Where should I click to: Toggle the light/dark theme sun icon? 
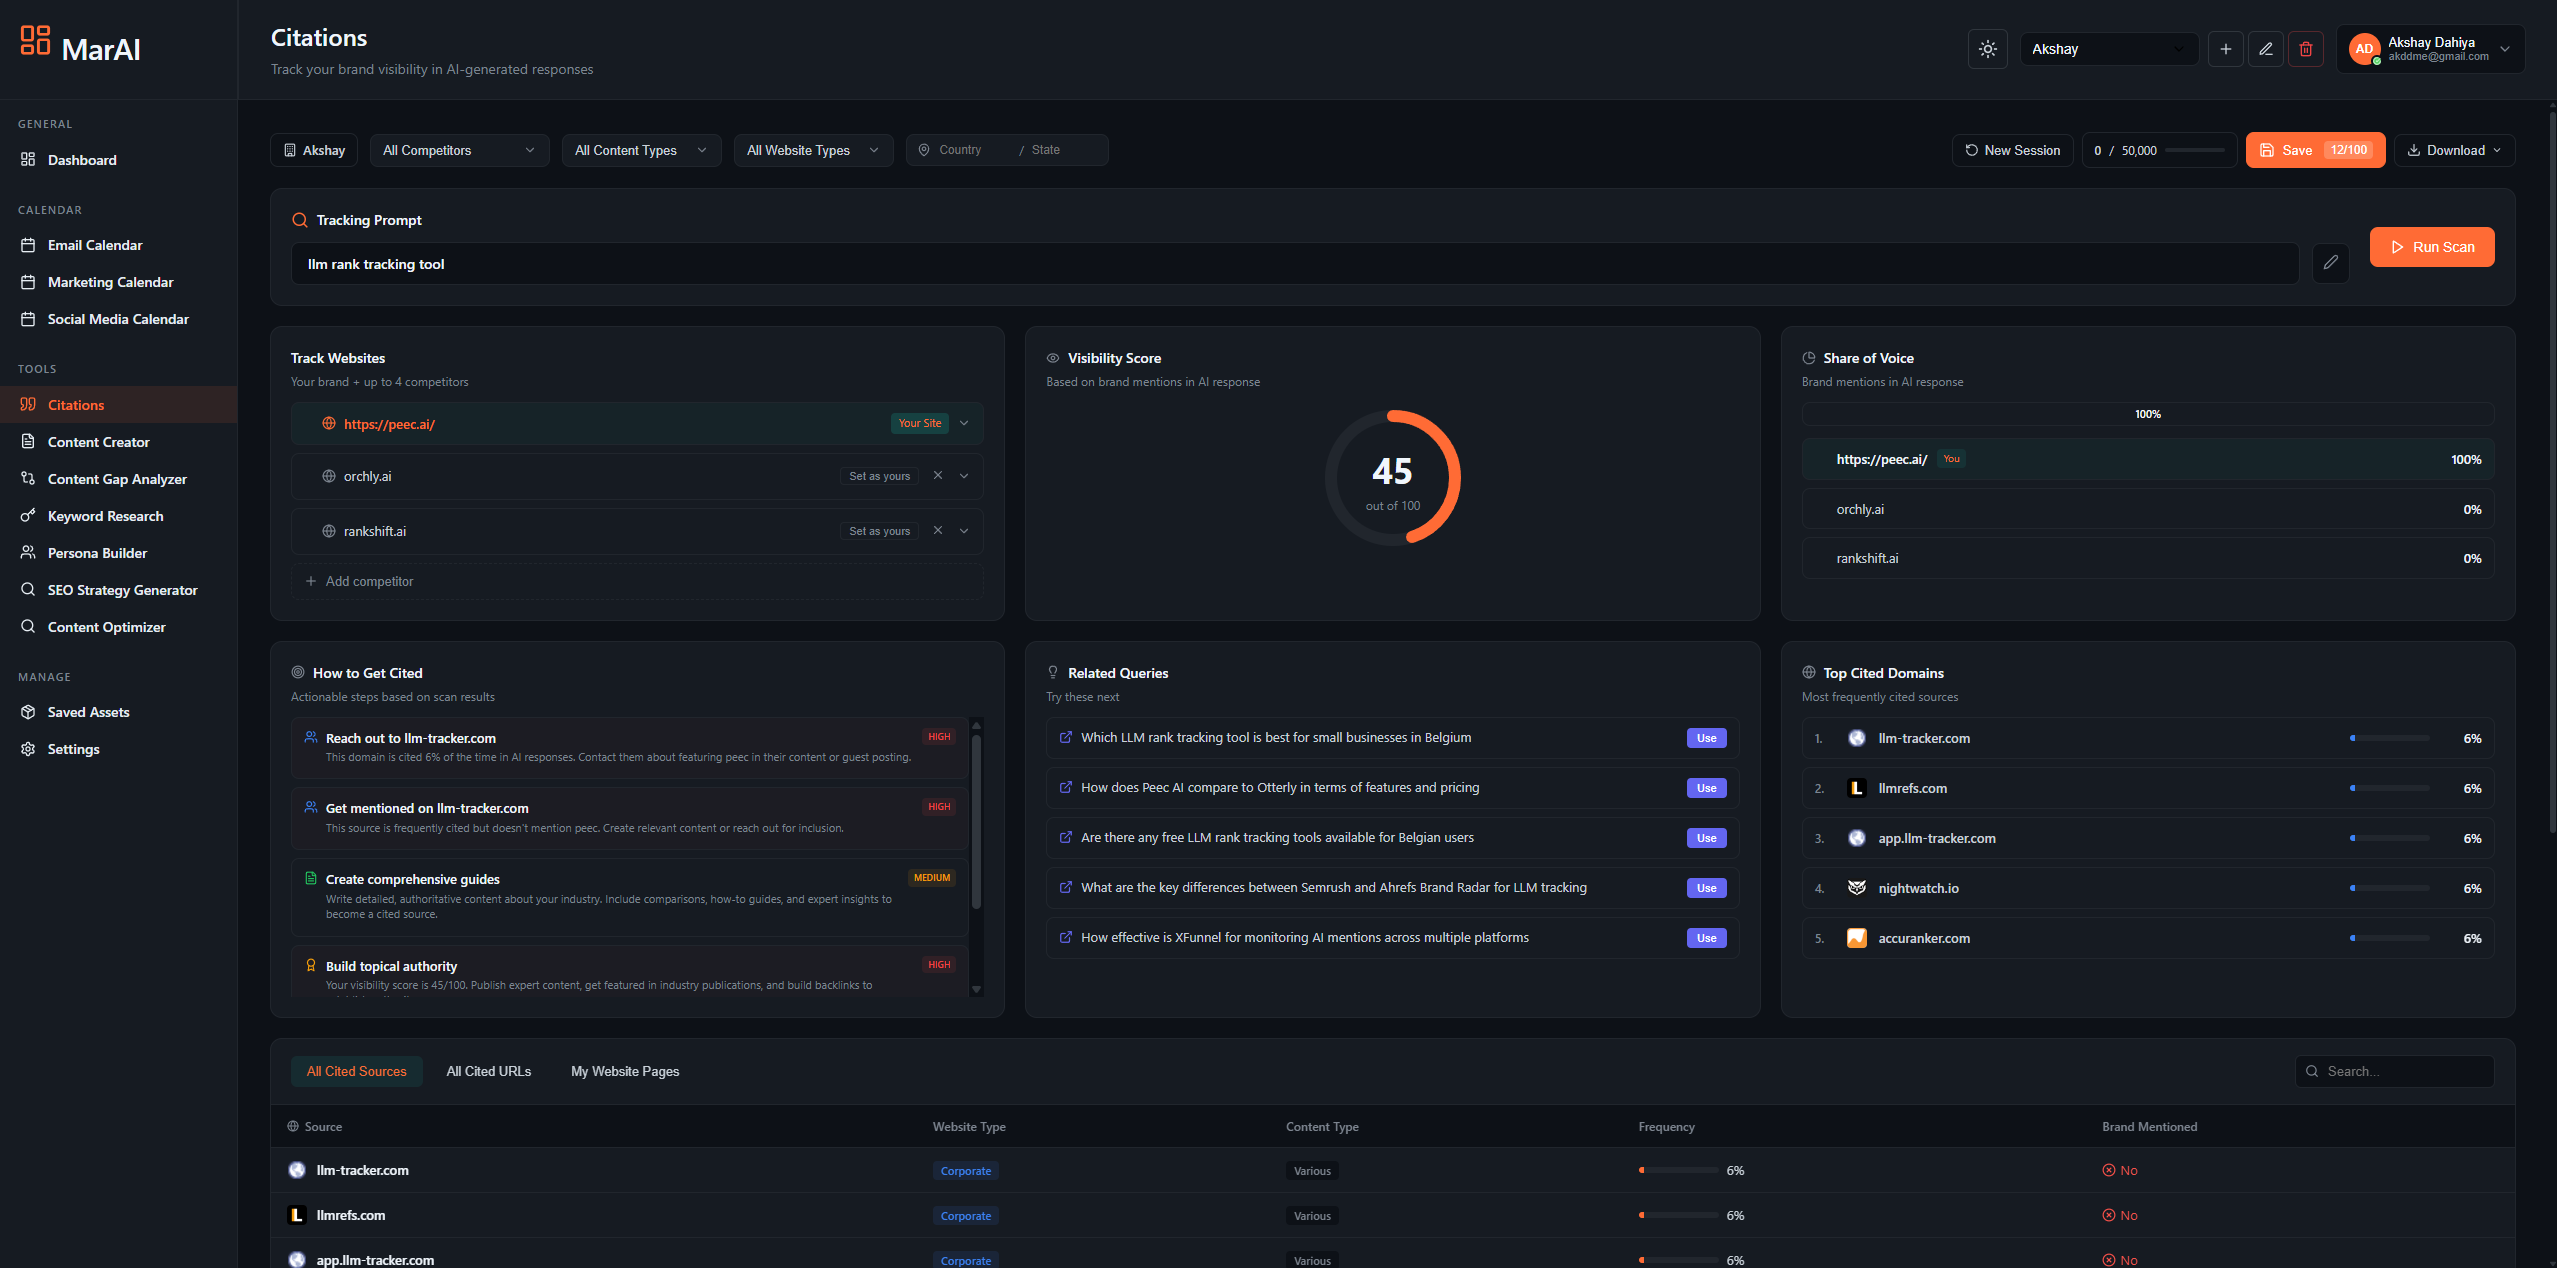[1987, 49]
